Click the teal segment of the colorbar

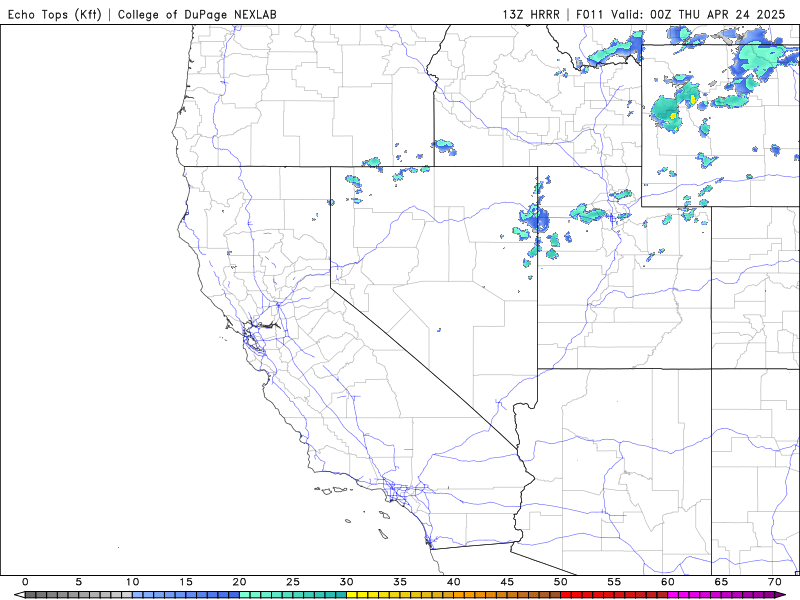tap(293, 595)
